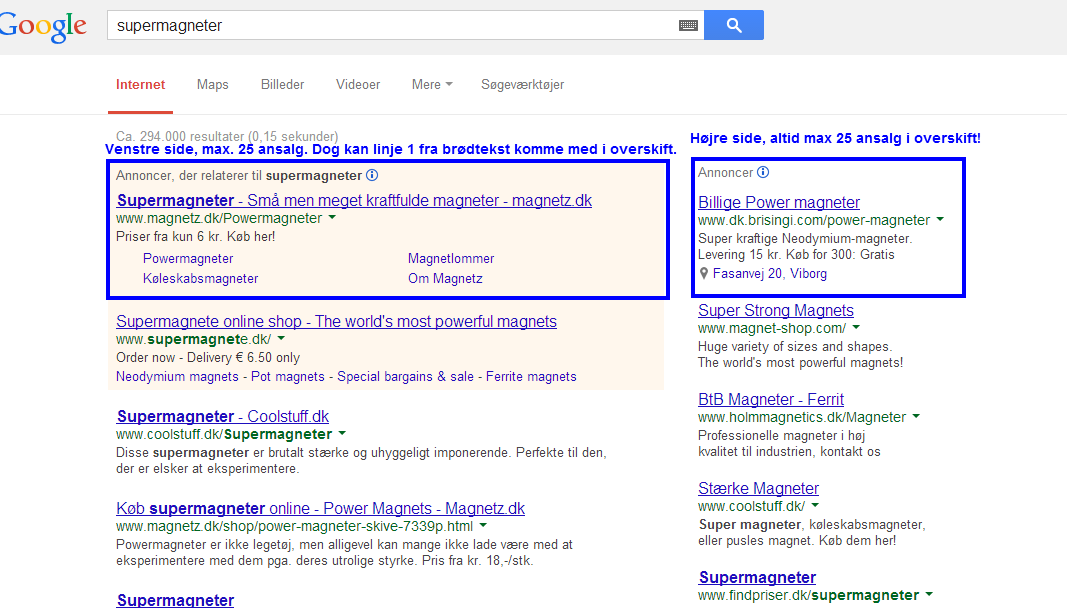Expand arrow next to www.dk.brisingi.com/power-magneter
This screenshot has height=608, width=1067.
(940, 219)
